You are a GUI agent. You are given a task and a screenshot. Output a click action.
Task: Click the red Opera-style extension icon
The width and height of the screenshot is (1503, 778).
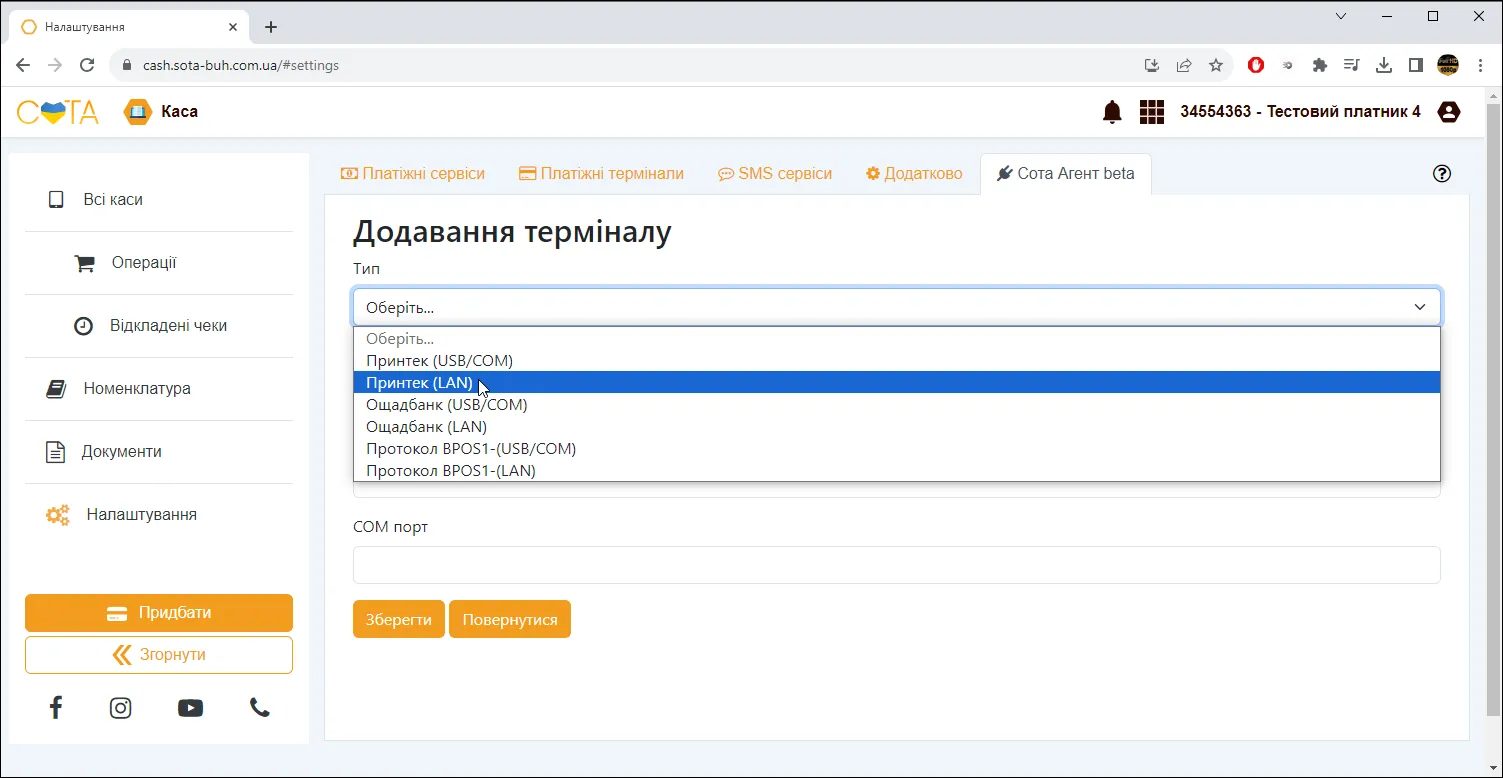point(1256,65)
